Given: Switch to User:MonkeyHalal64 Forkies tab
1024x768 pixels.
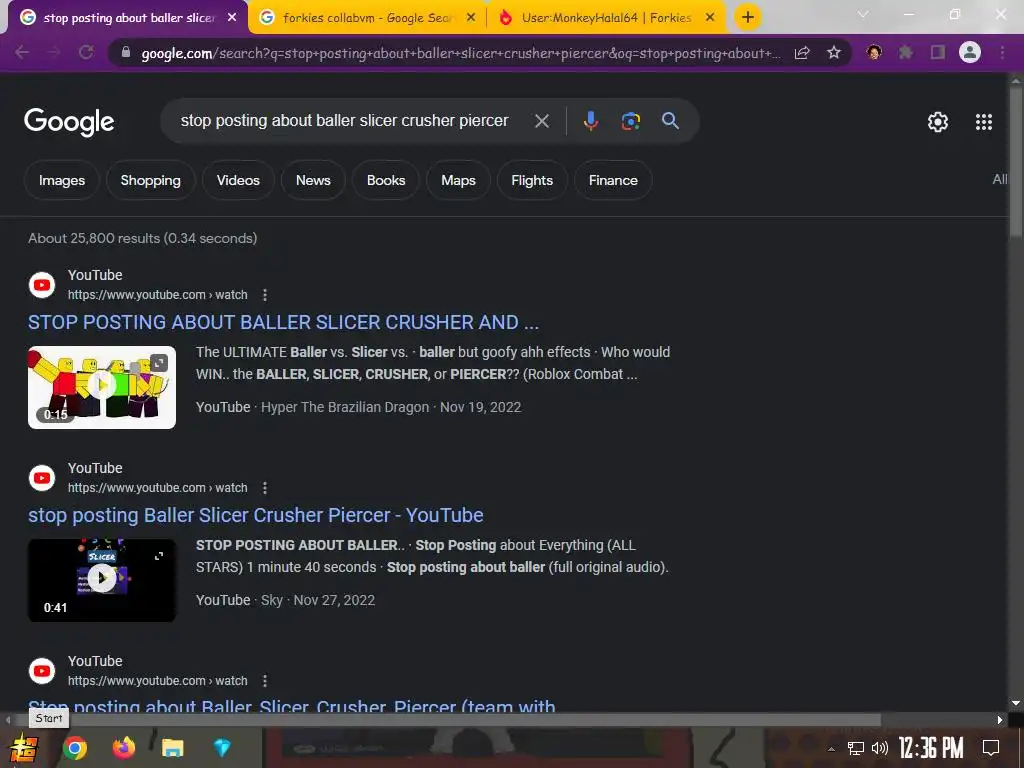Looking at the screenshot, I should click(606, 18).
